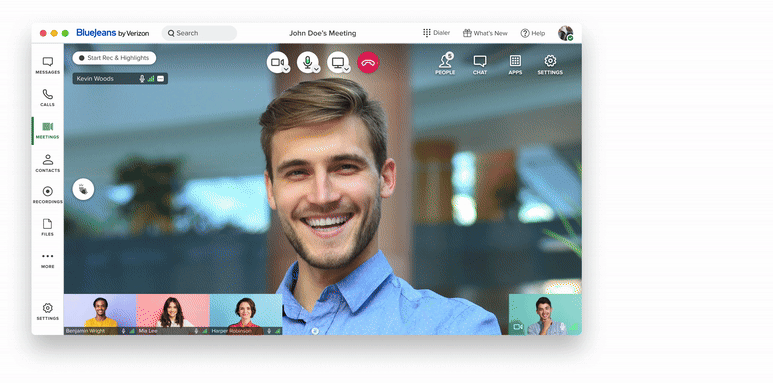Toggle the camera video button
The height and width of the screenshot is (383, 773).
(276, 62)
